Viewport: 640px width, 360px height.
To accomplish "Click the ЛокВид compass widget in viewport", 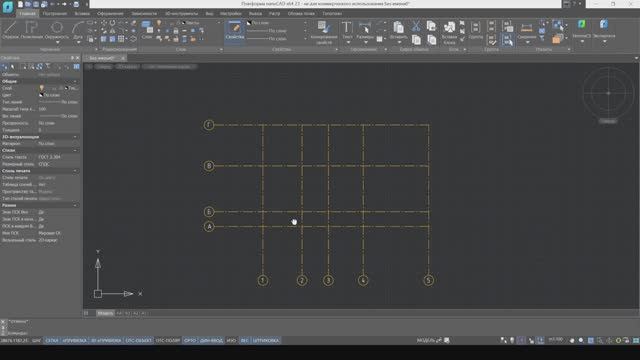I will [x=608, y=93].
